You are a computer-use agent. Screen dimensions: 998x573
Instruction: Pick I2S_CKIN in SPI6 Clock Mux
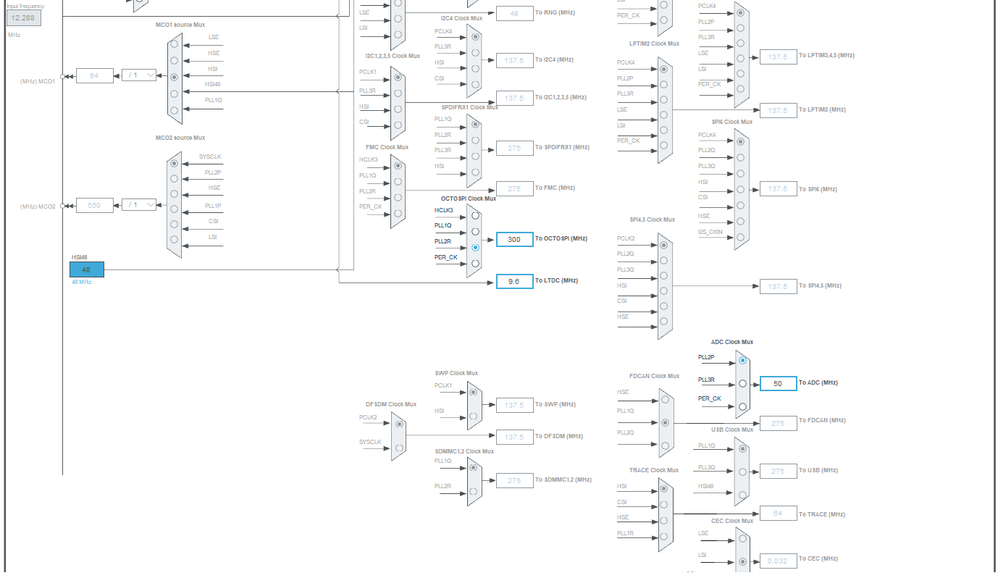click(x=741, y=237)
